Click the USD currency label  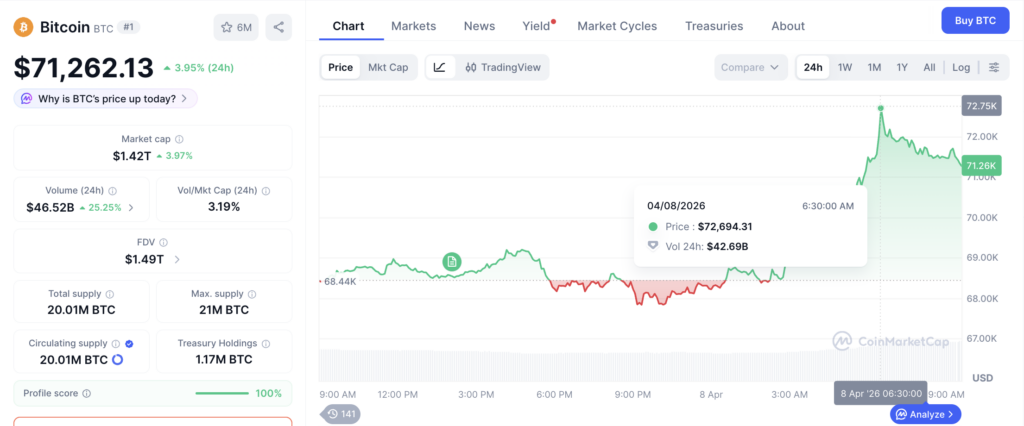pyautogui.click(x=982, y=378)
